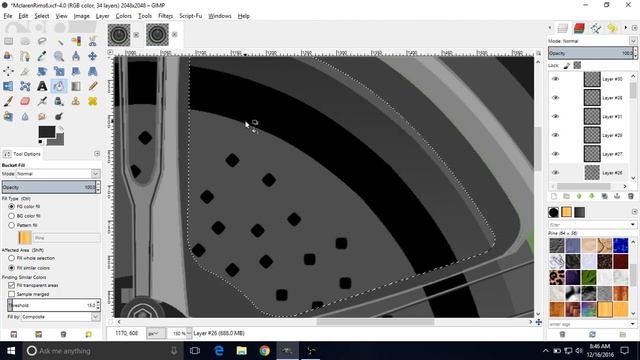Select the Zoom magnifier tool
The width and height of the screenshot is (640, 360).
coord(59,56)
